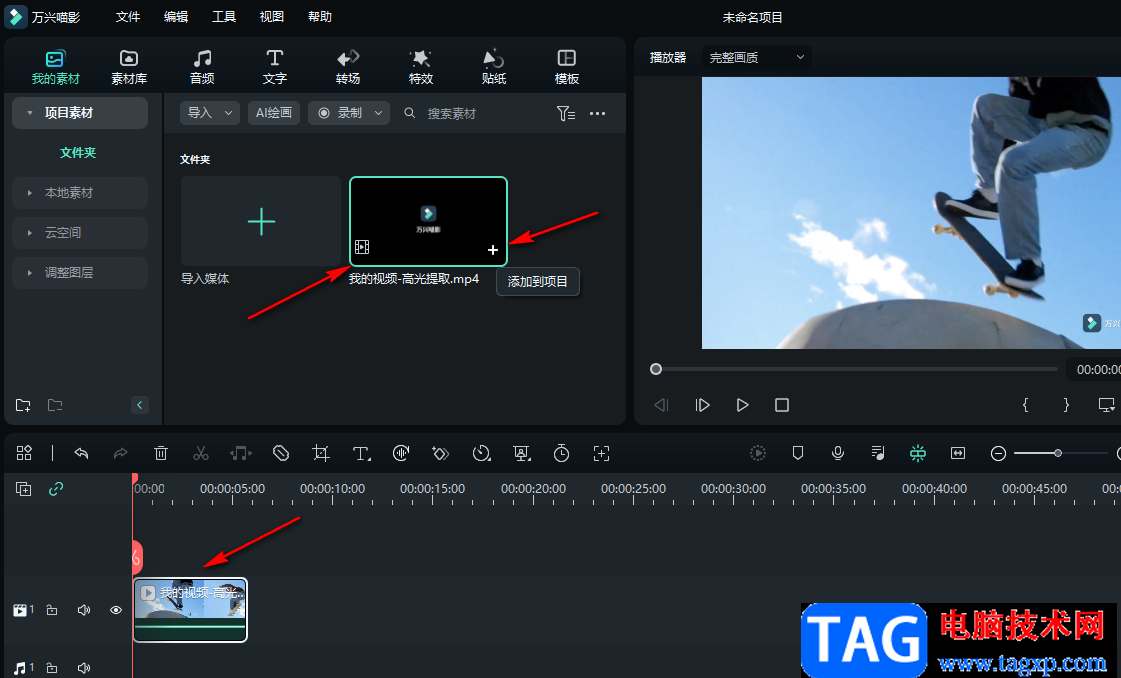Open the 工具 menu
Viewport: 1121px width, 678px height.
tap(224, 16)
